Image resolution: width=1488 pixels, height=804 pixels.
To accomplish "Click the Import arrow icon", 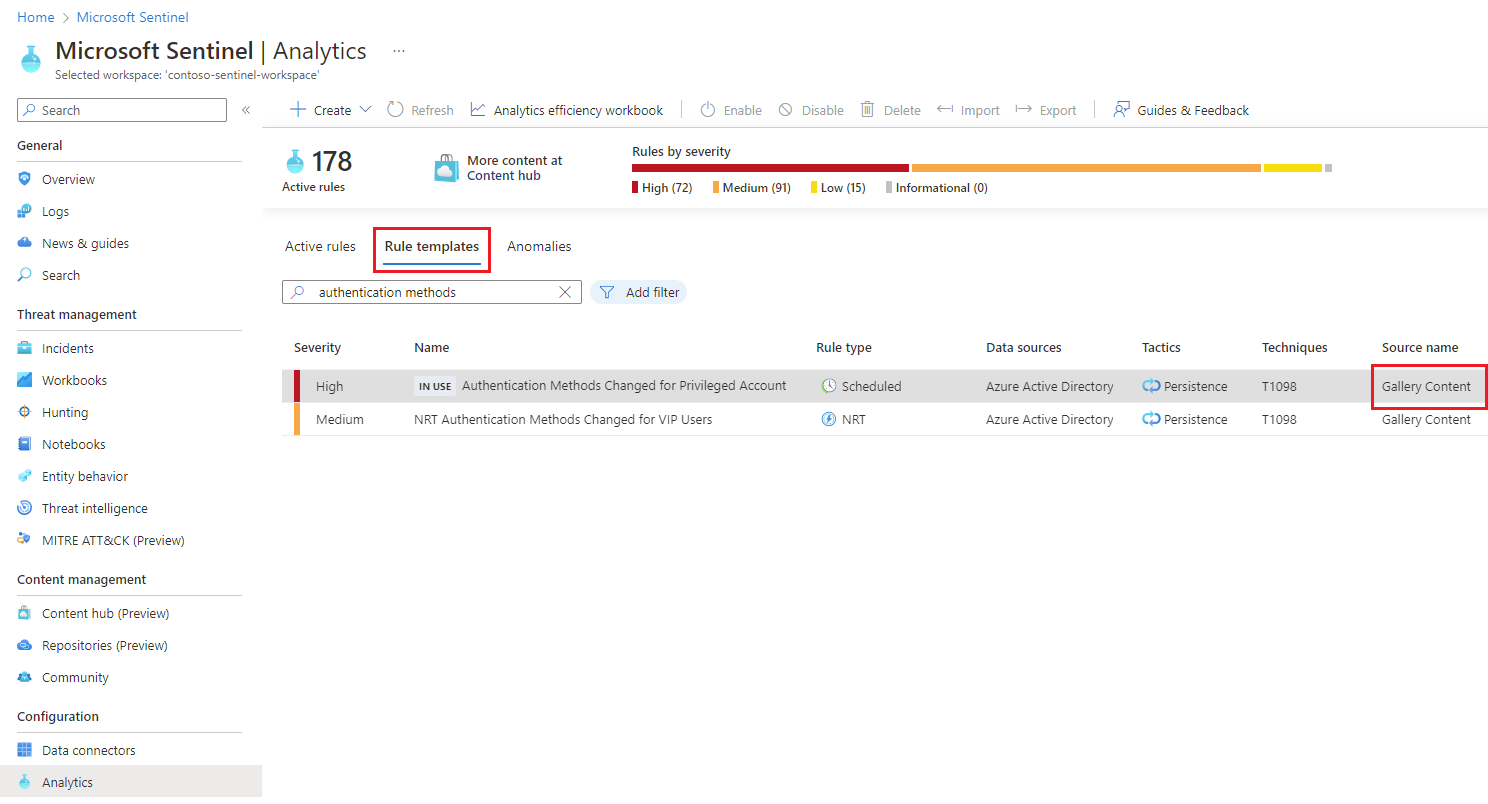I will pos(945,109).
